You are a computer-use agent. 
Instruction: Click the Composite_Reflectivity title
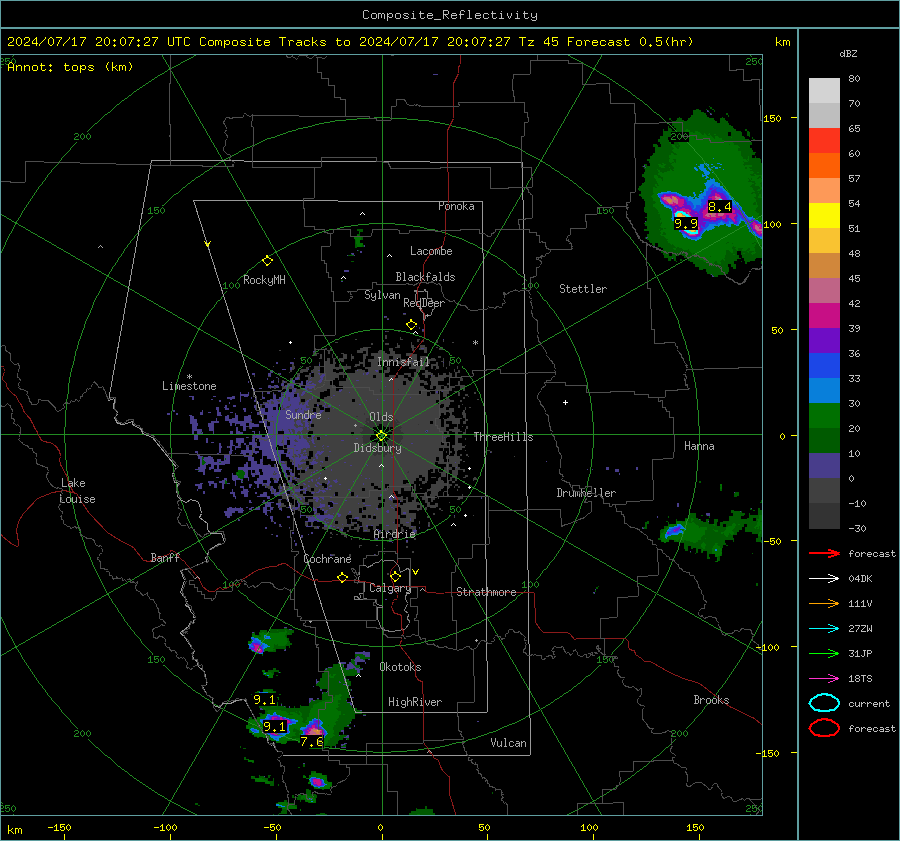pos(450,15)
